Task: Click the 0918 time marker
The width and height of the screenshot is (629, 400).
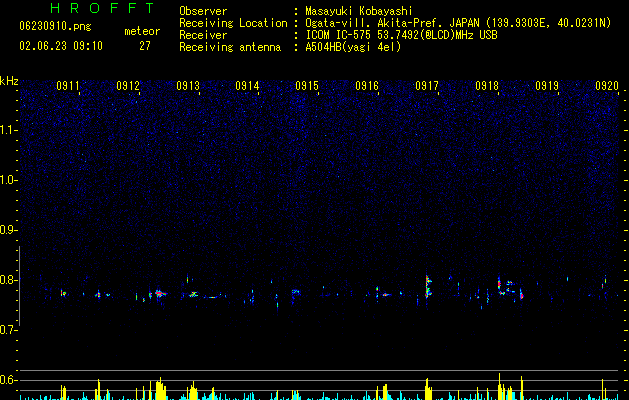Action: 487,86
